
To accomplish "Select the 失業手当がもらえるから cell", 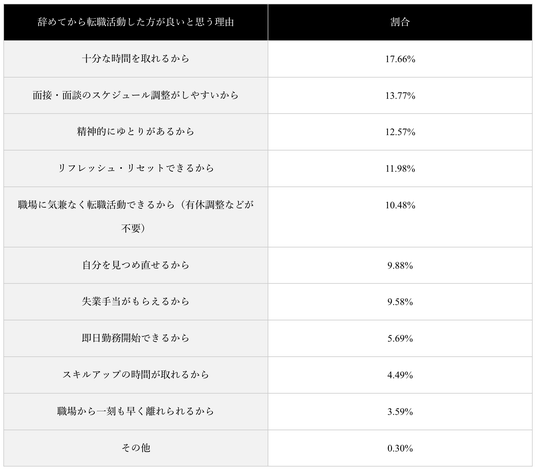I will 136,302.
